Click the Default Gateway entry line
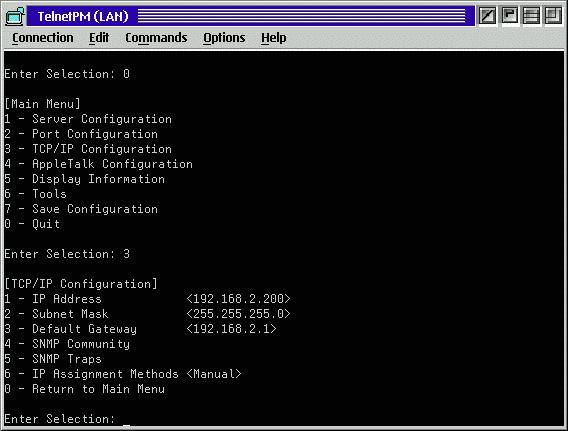The height and width of the screenshot is (431, 568). coord(141,329)
